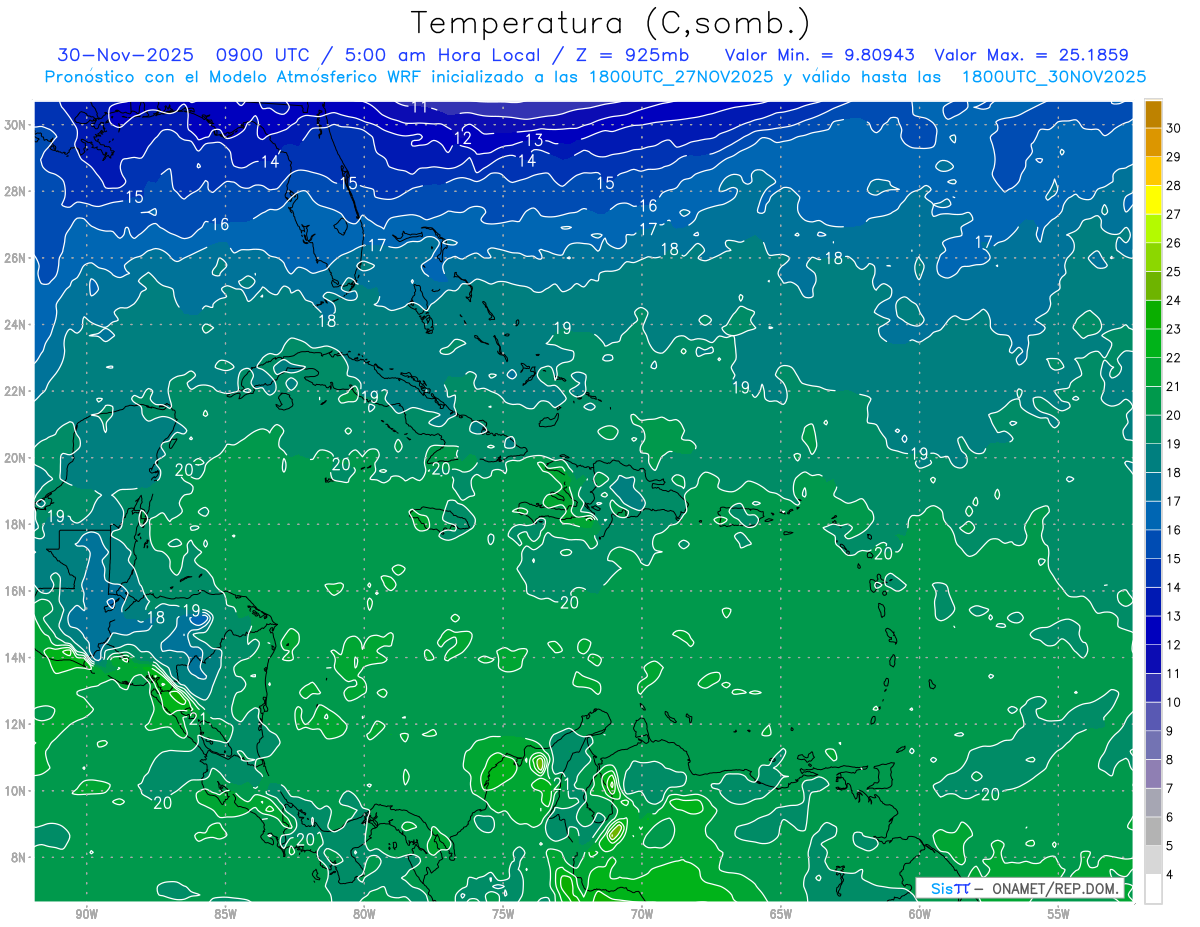
Task: Click the '70W' longitude label
Action: pyautogui.click(x=642, y=914)
